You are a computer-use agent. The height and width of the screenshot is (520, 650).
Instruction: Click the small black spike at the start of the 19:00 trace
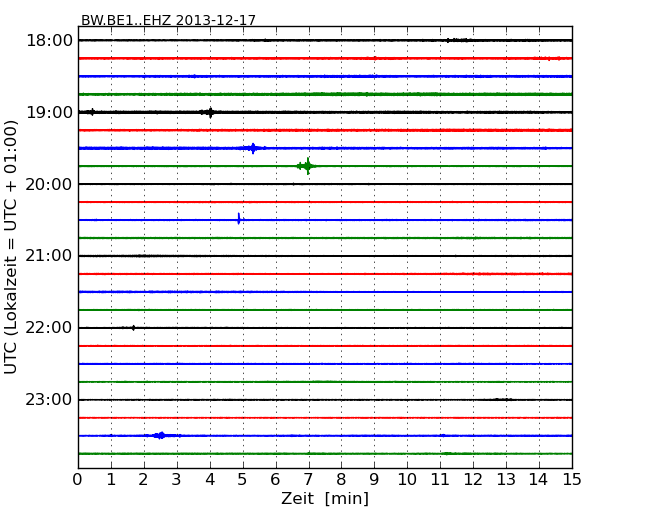(x=92, y=112)
